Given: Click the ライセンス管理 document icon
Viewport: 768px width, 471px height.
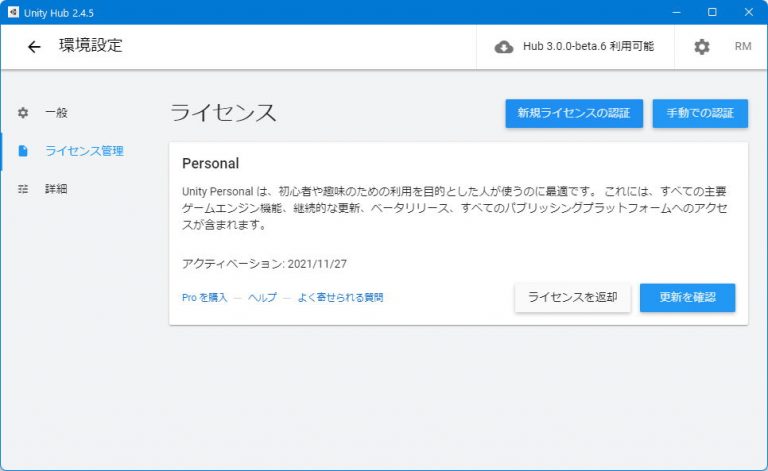Looking at the screenshot, I should point(23,151).
